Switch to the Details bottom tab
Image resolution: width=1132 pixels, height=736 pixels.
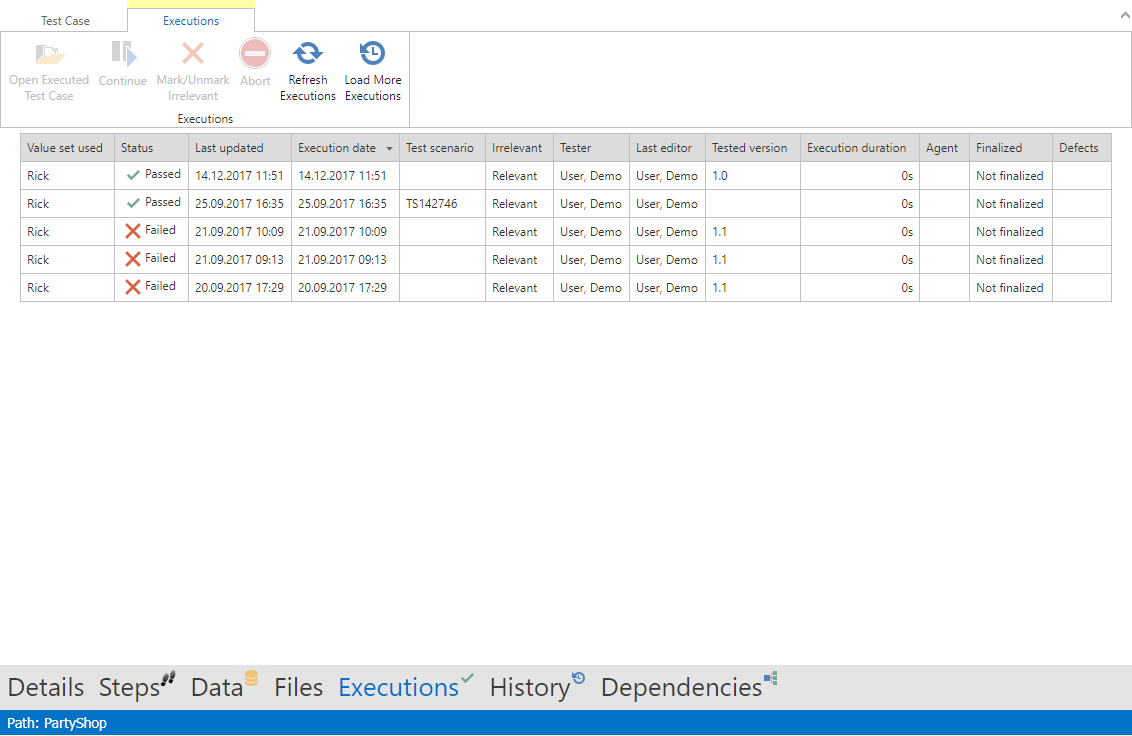[x=46, y=687]
